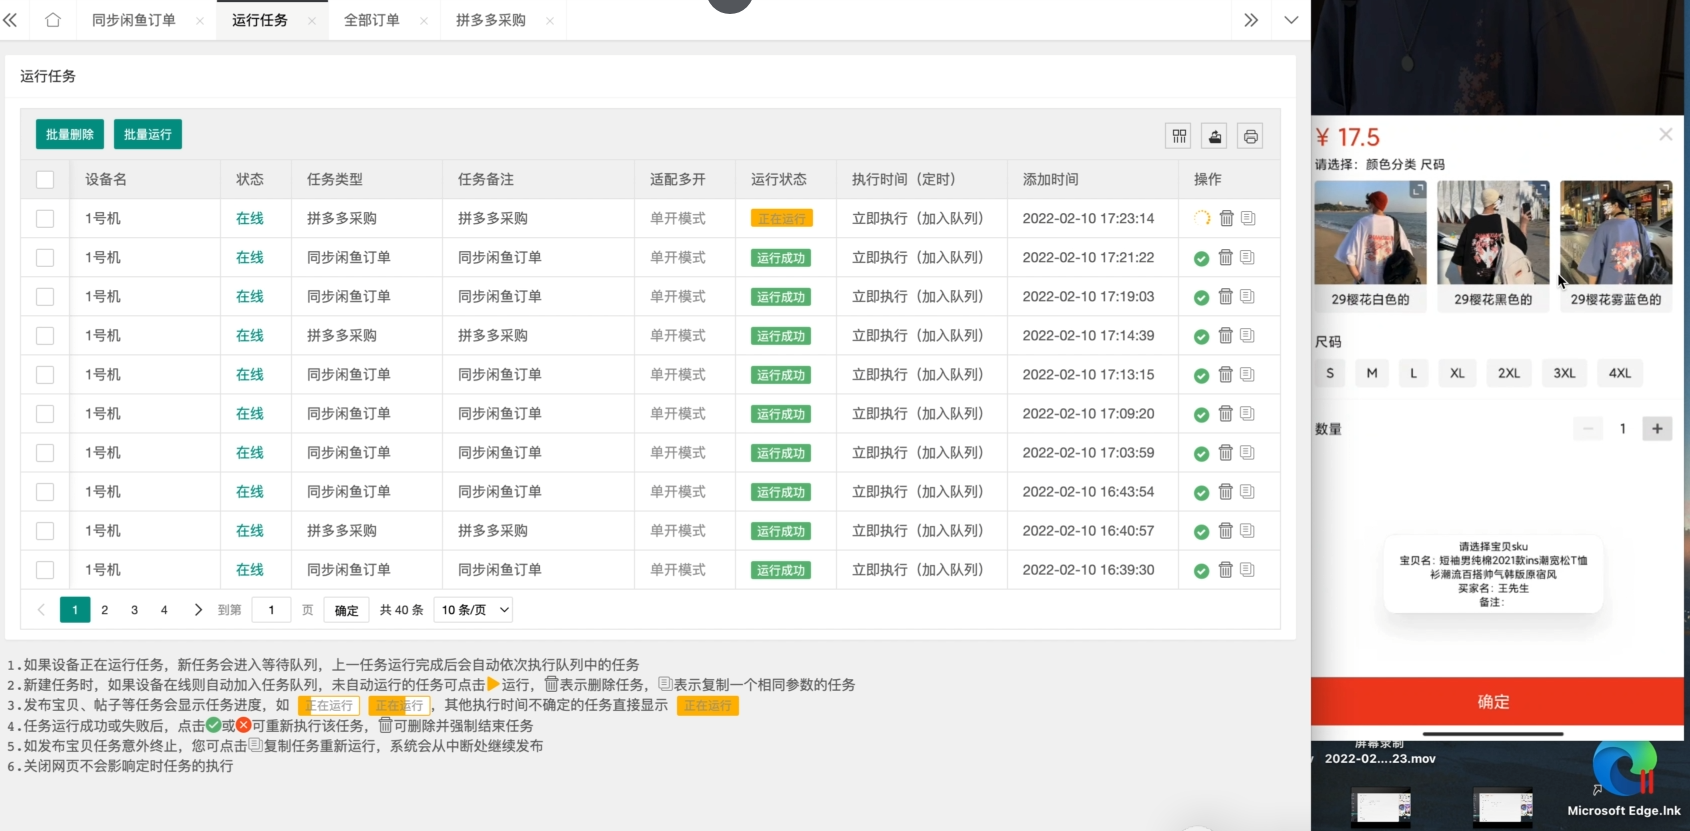
Task: Check row added 2022-02-10 16:43:54
Action: (x=45, y=491)
